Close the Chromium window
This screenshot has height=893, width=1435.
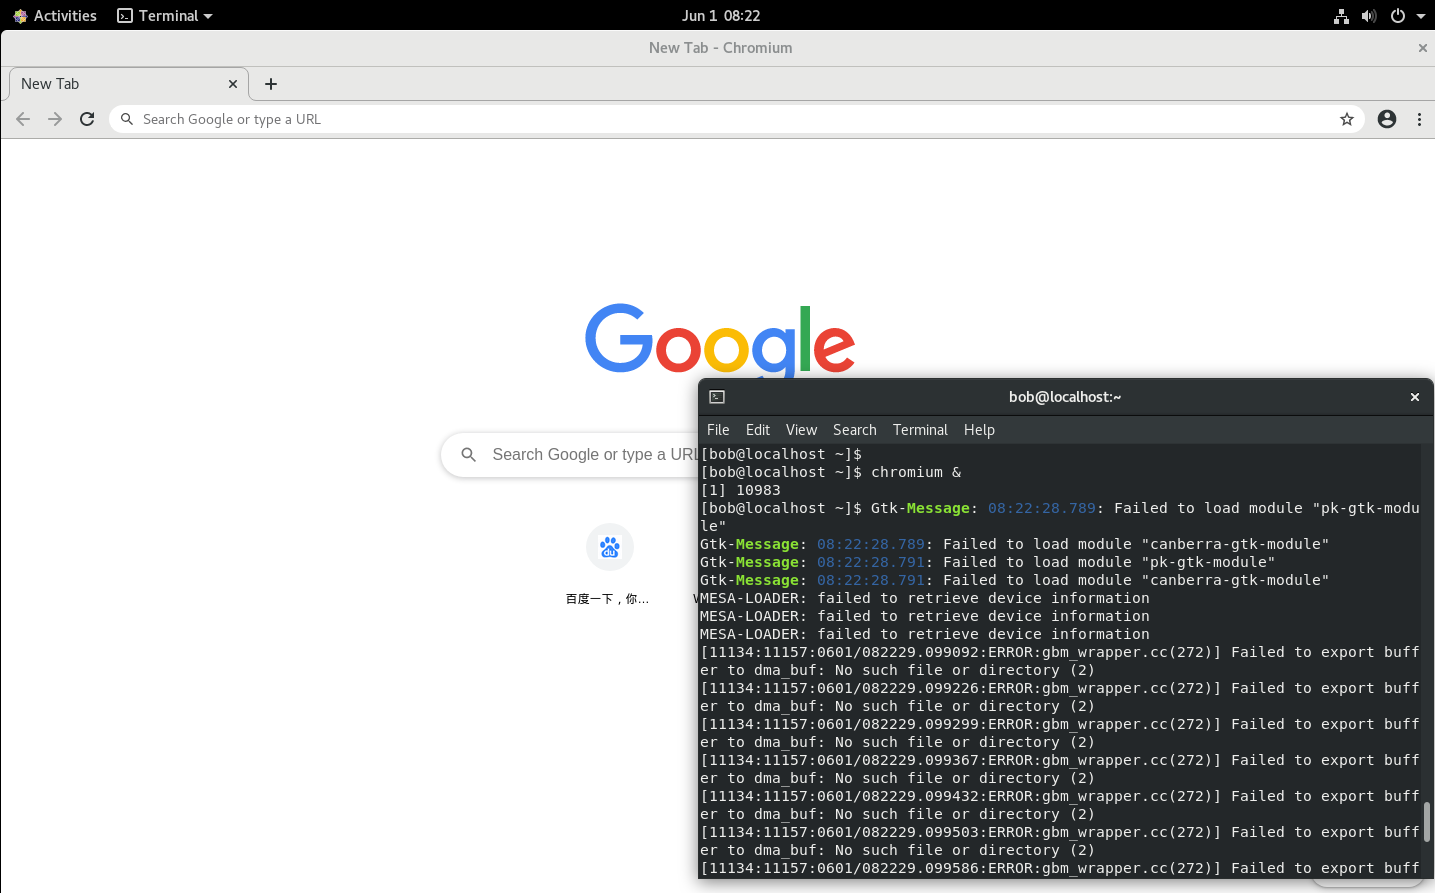tap(1423, 48)
